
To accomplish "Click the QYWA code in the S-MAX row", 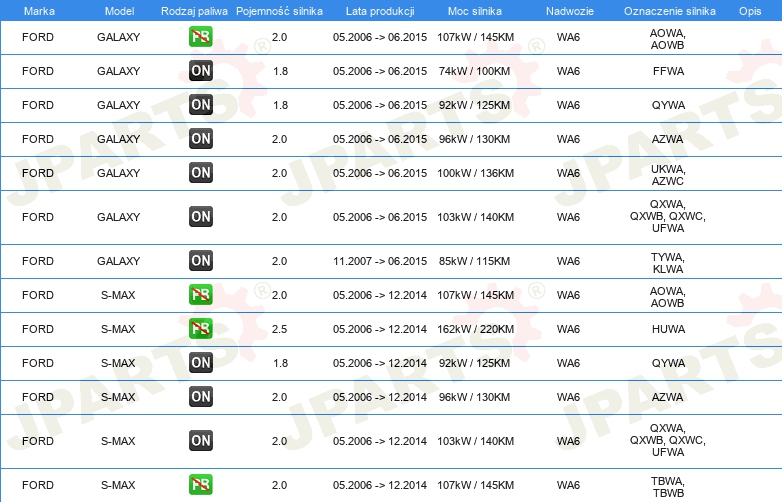I will (668, 363).
